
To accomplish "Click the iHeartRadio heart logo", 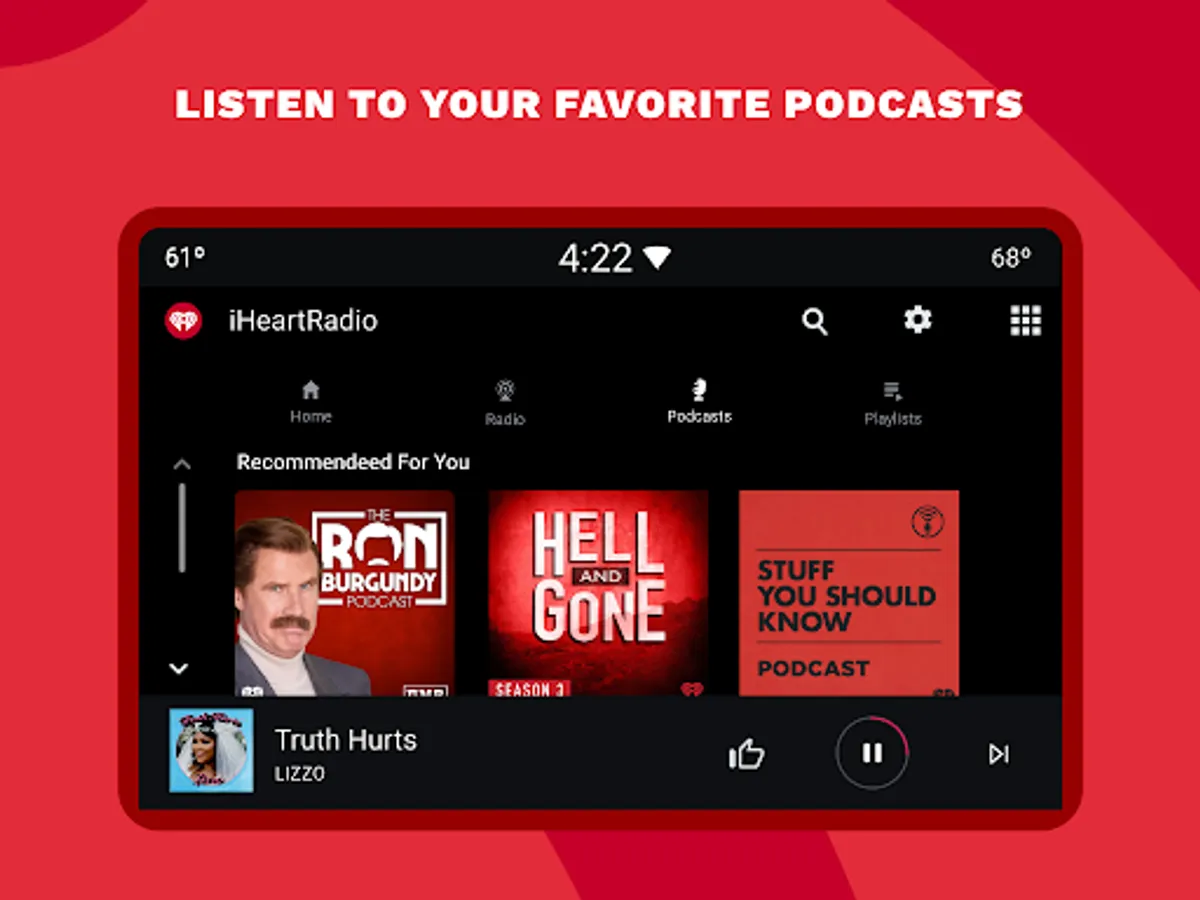I will (x=183, y=321).
